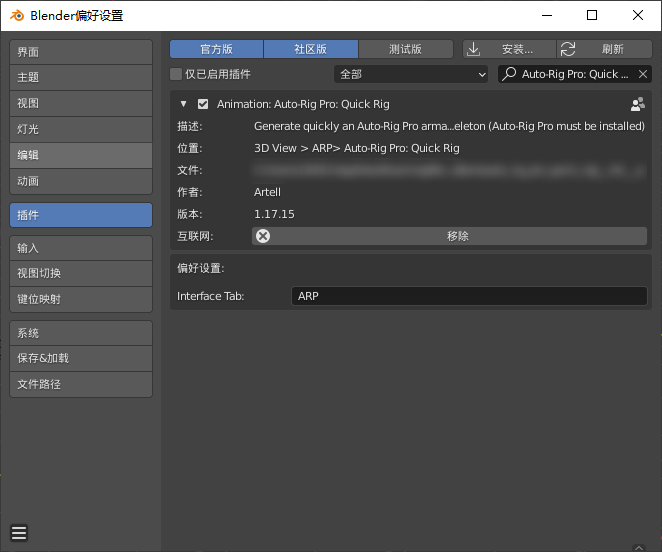
Task: Click the 刷新 button
Action: pyautogui.click(x=605, y=49)
